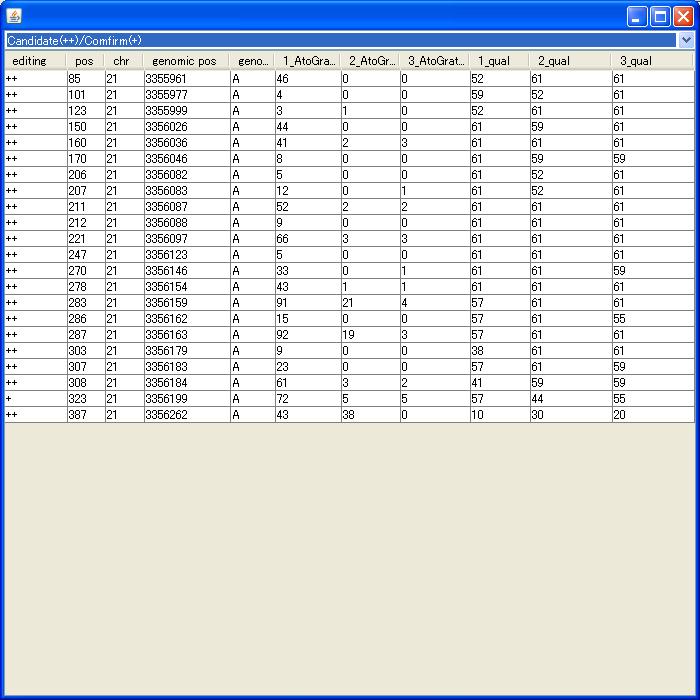Click pos cell 283
Screen dimensions: 700x700
click(86, 303)
